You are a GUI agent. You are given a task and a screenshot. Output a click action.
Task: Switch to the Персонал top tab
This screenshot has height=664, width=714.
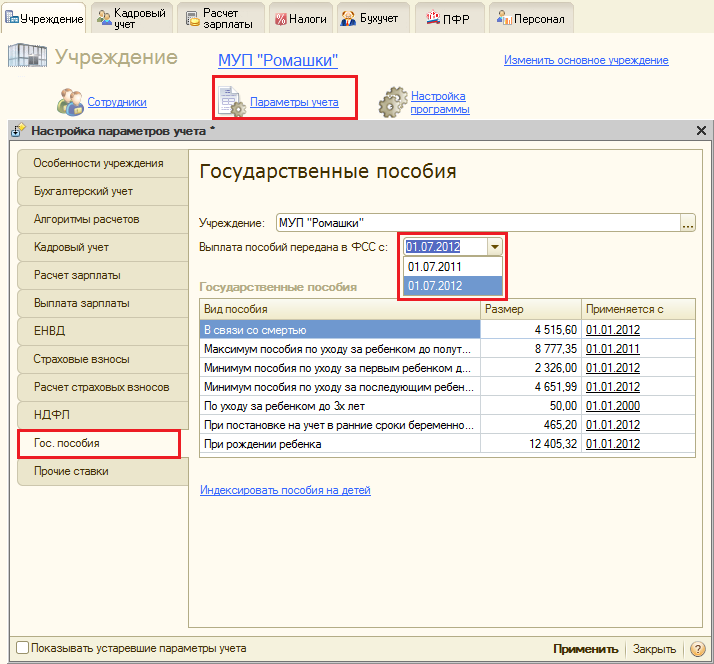click(x=531, y=19)
